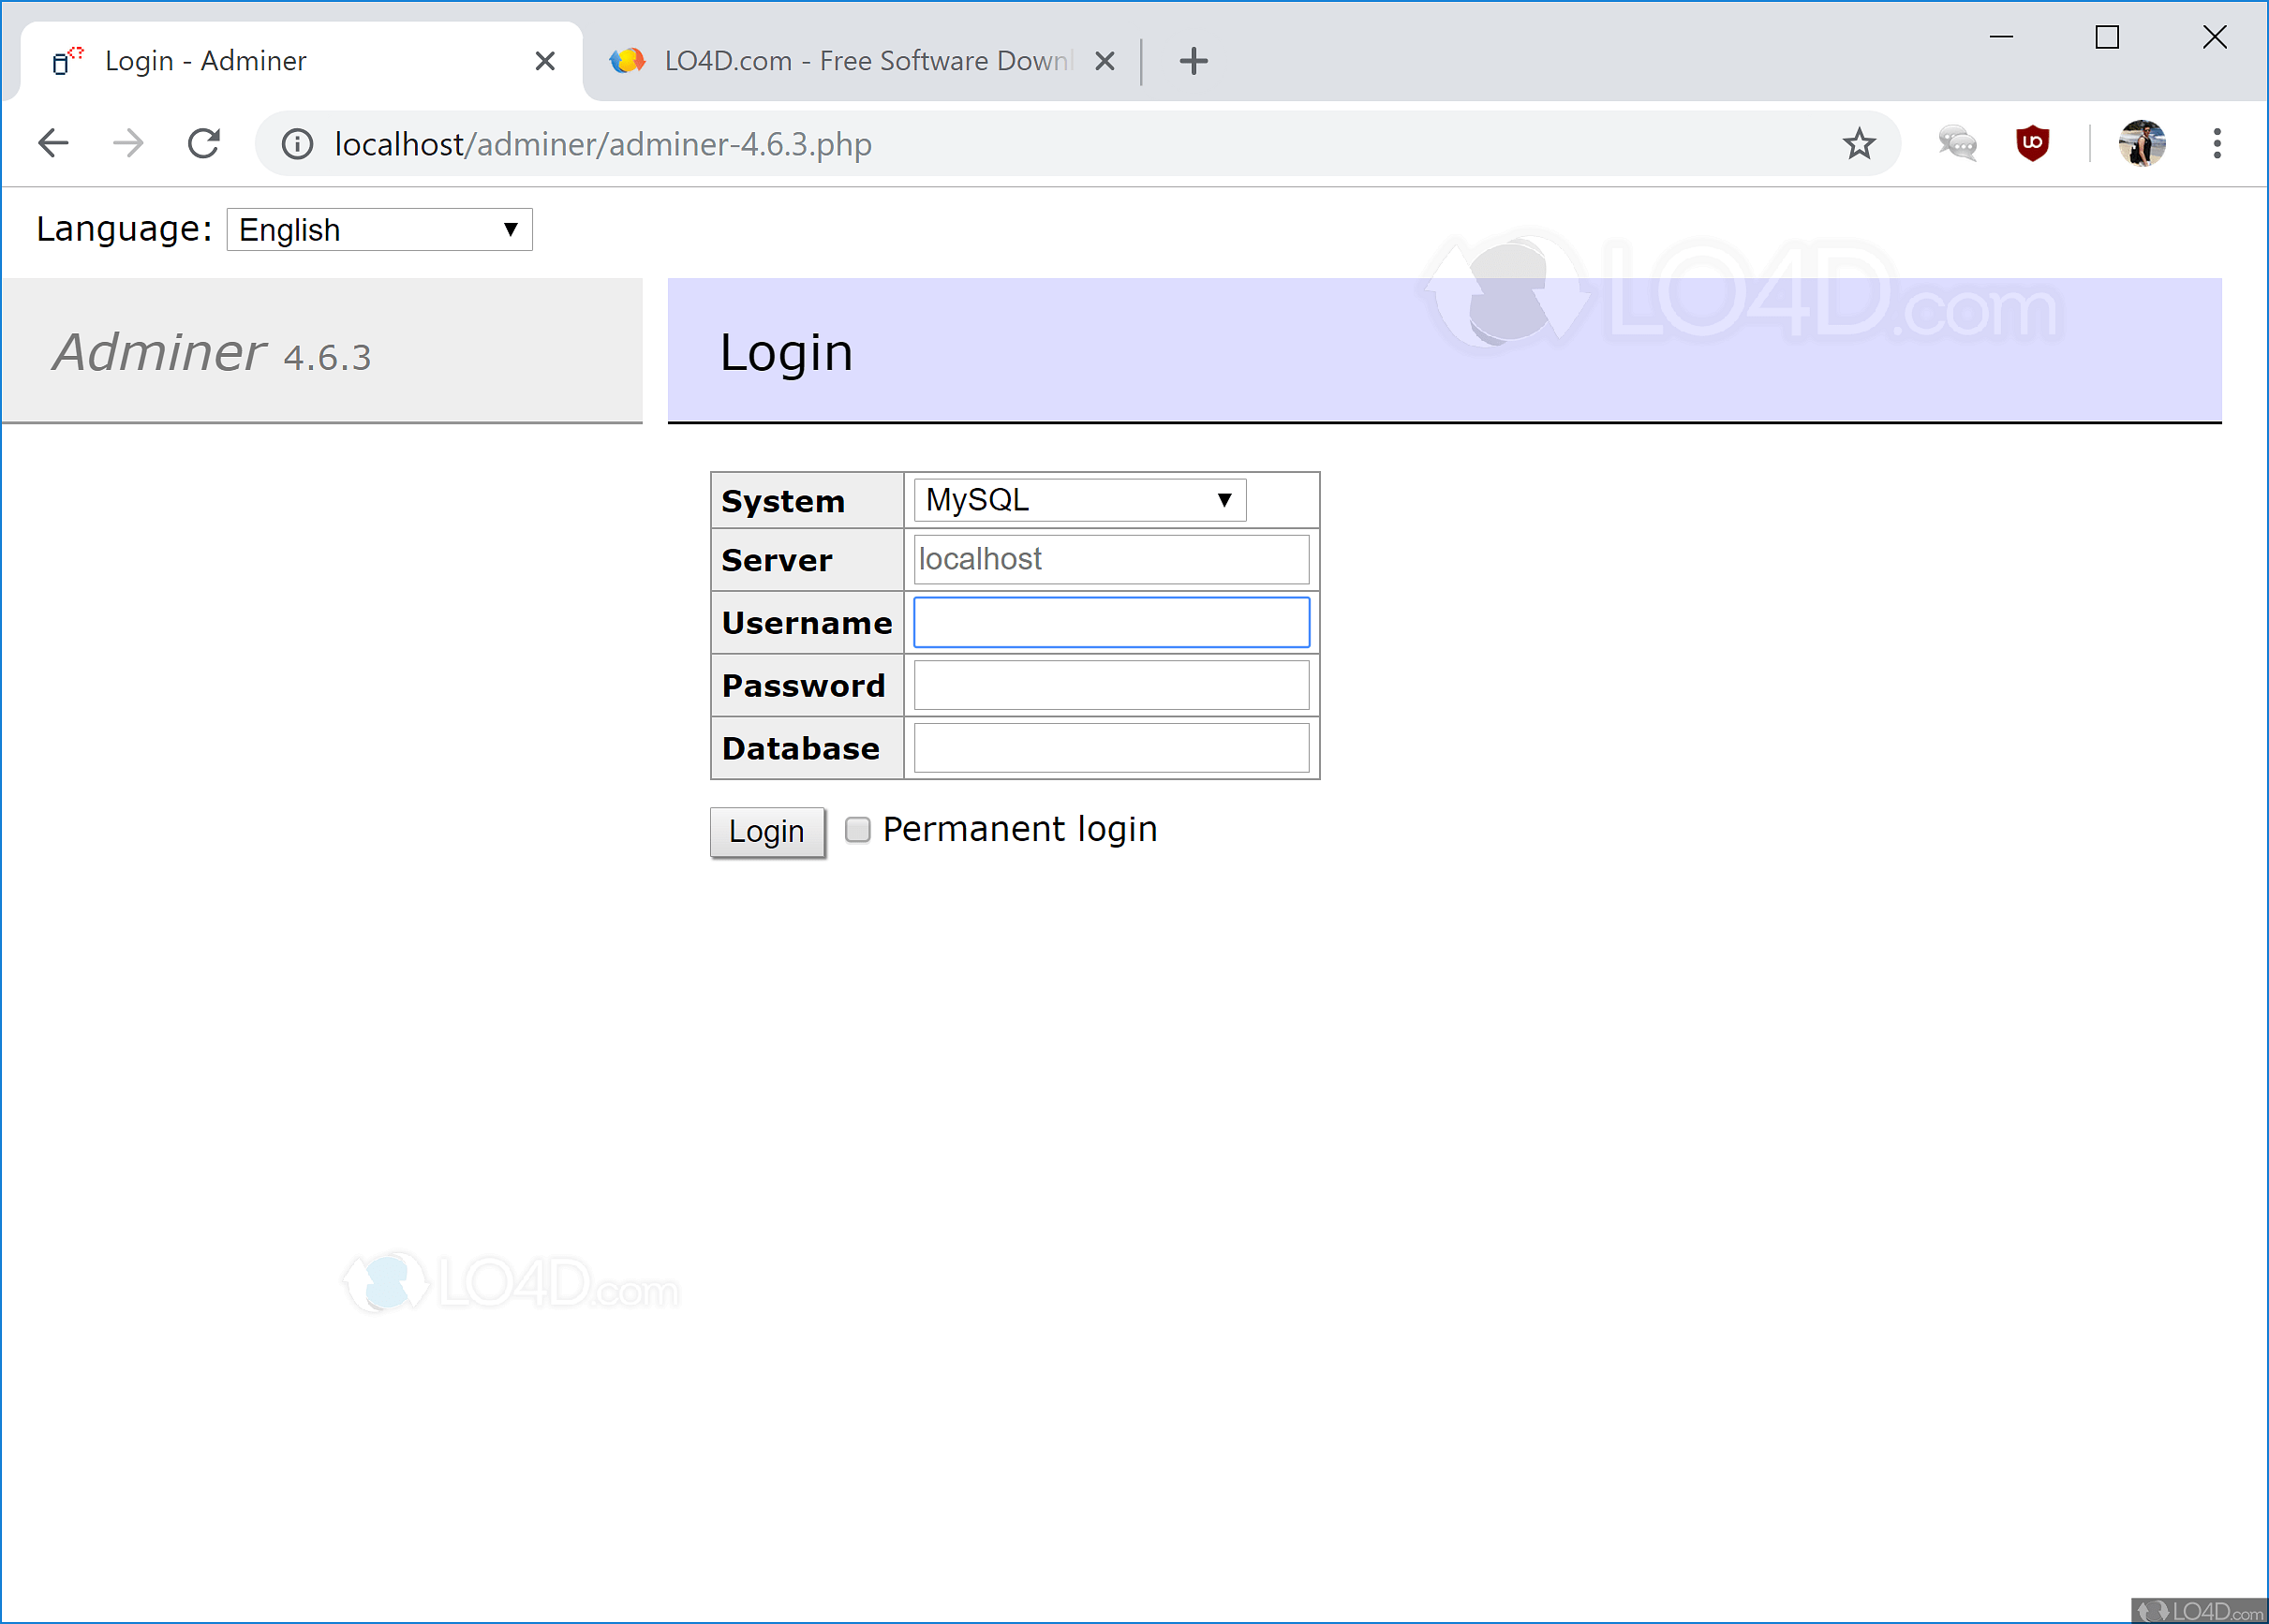Click the browser back arrow
Screen dimensions: 2269x1624
[x=53, y=144]
